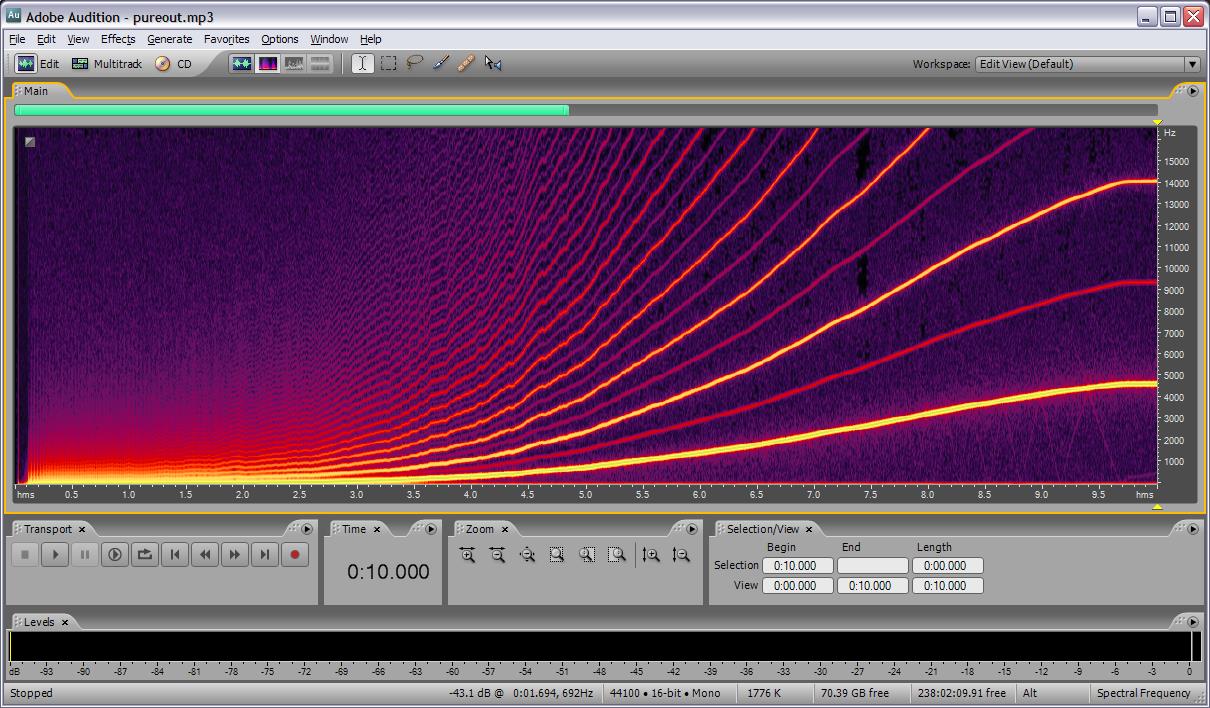
Task: Click the red Record button
Action: pyautogui.click(x=295, y=554)
